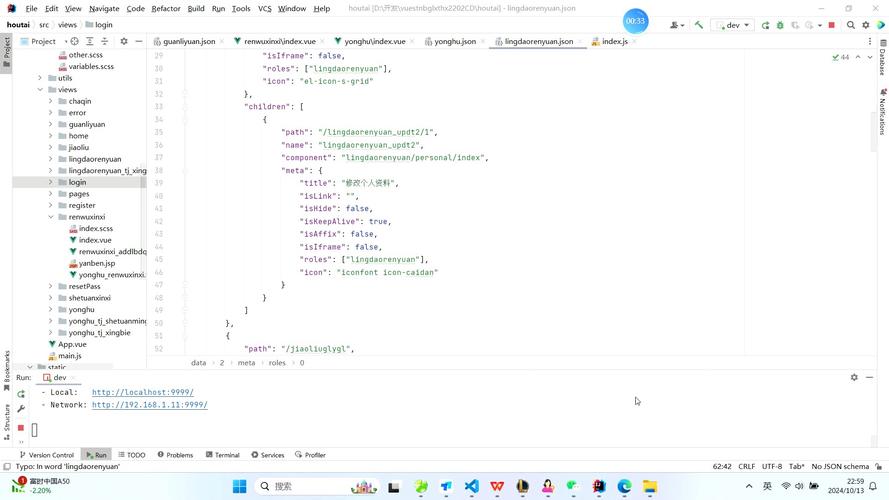Select App.vue in the project tree
The width and height of the screenshot is (889, 500).
(72, 344)
